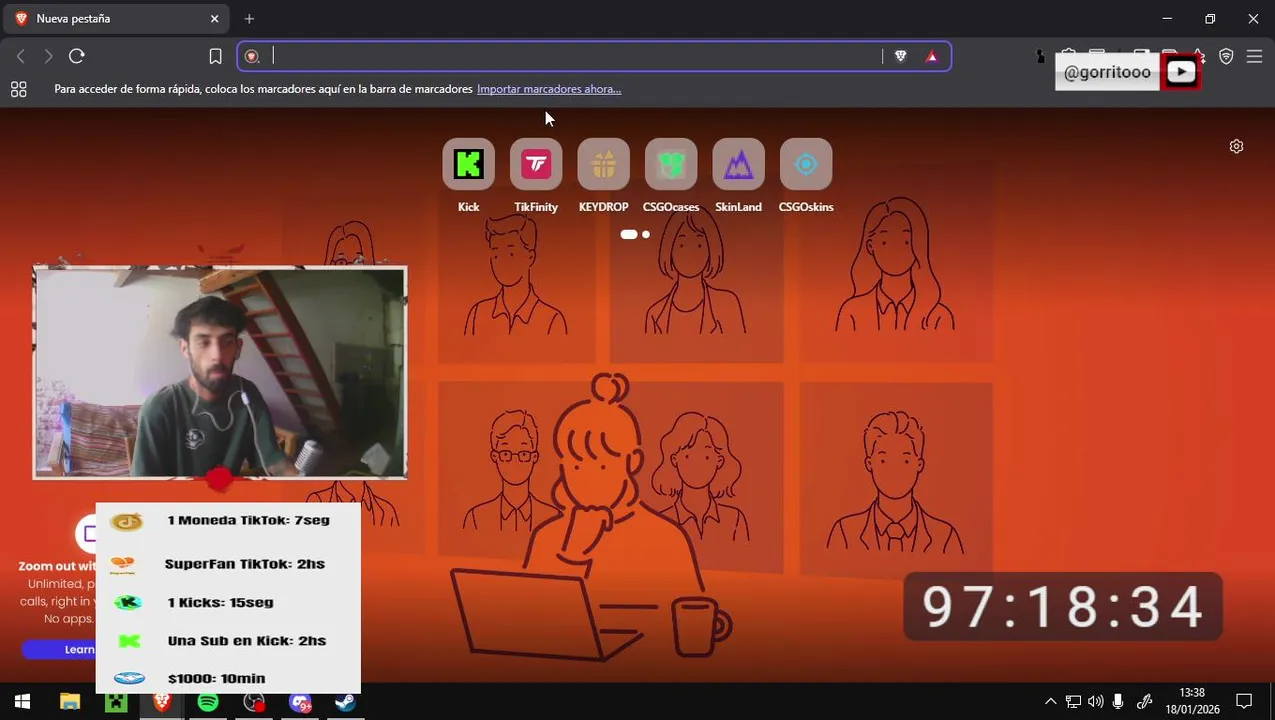Open the TikFinity shortcut tile

click(536, 164)
